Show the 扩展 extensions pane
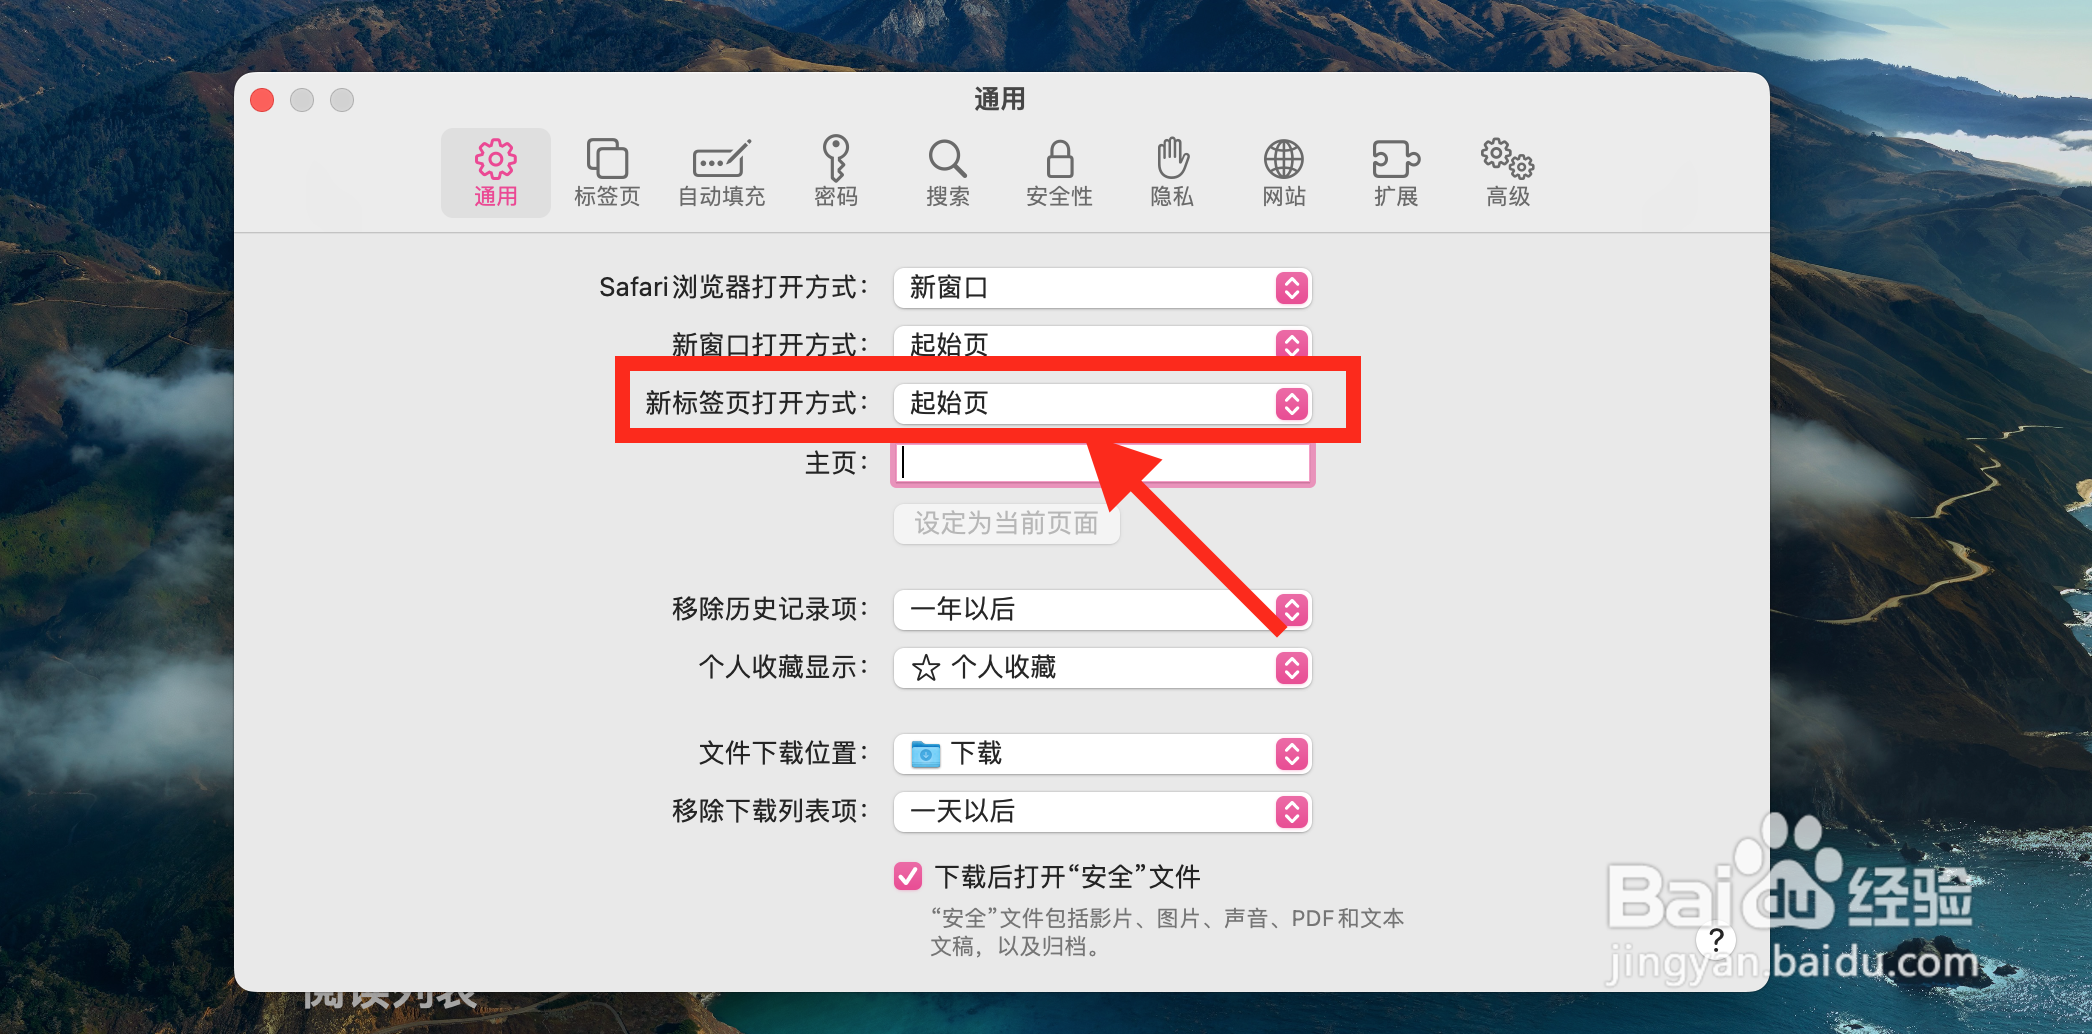The width and height of the screenshot is (2092, 1034). click(1396, 173)
